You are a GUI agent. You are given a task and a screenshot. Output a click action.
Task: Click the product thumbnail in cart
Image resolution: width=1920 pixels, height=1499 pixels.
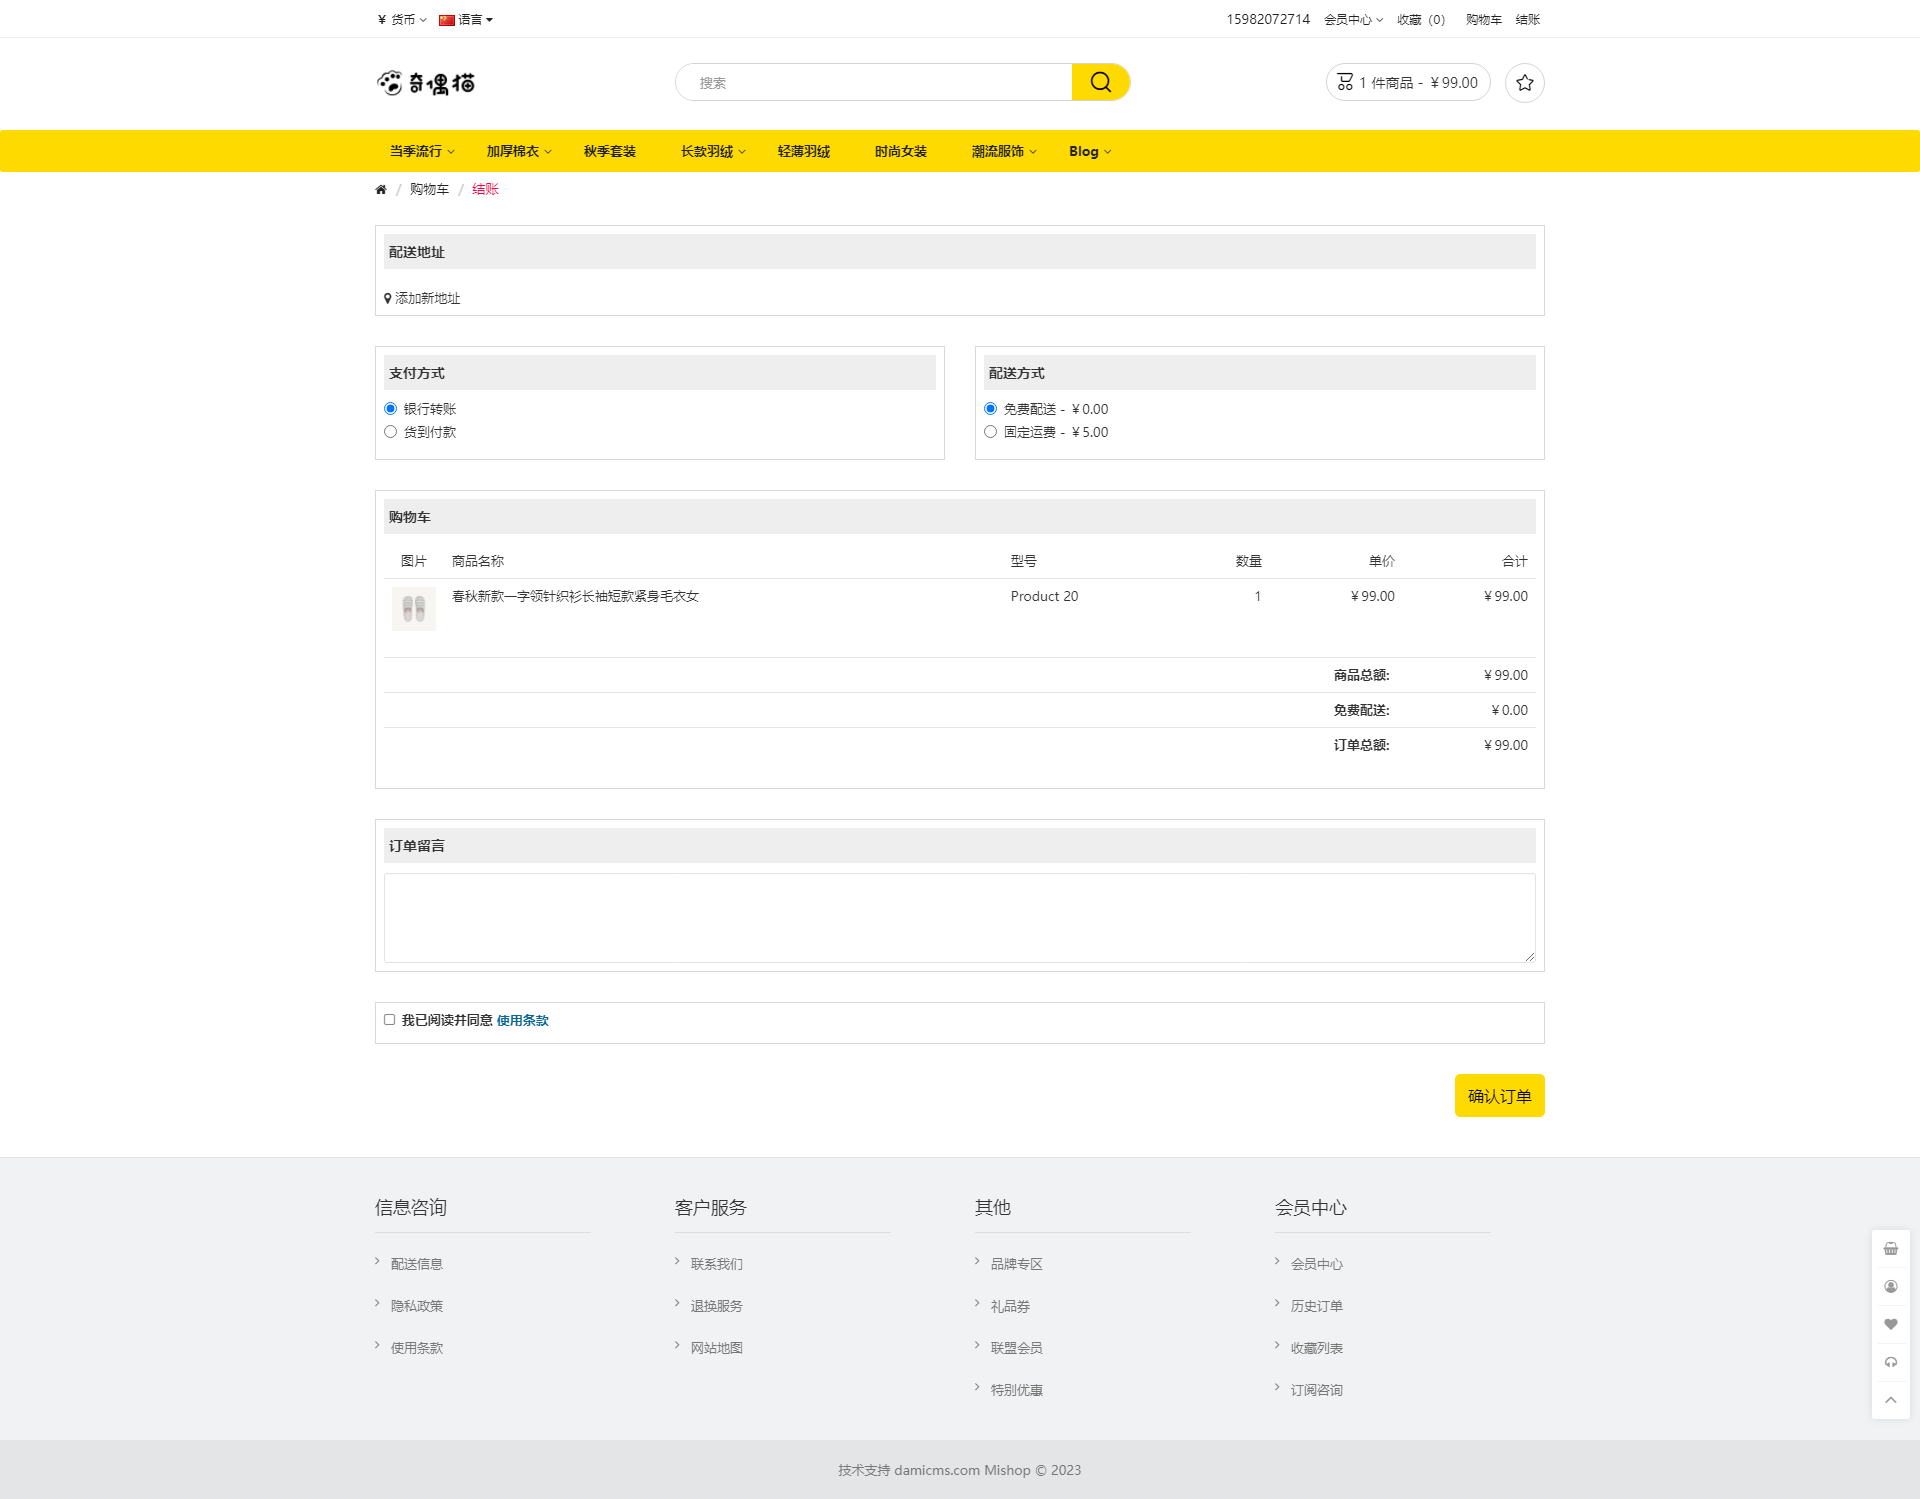(414, 609)
